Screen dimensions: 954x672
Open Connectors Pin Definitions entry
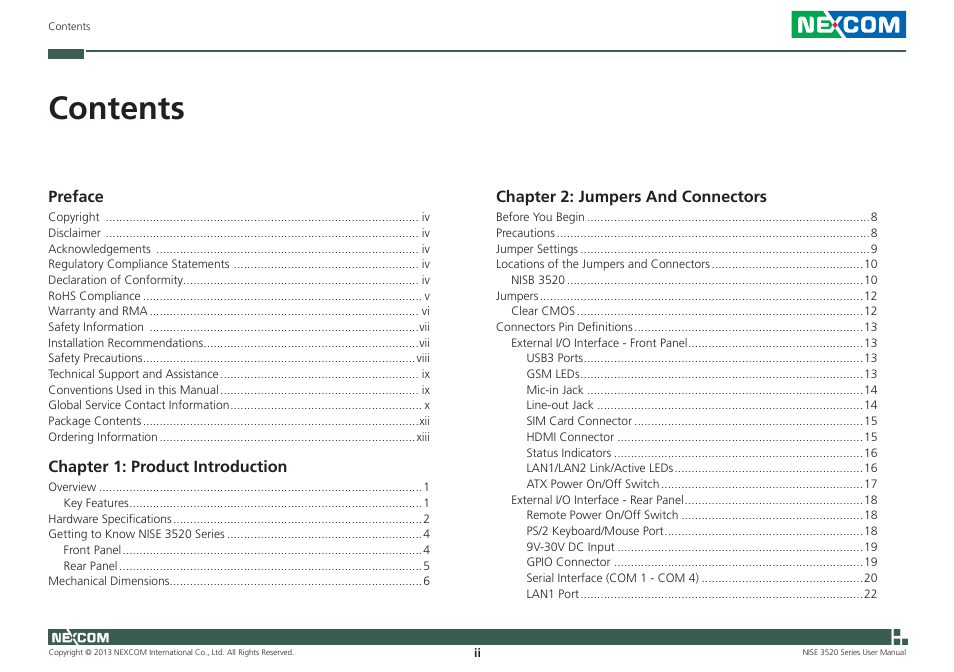click(x=687, y=327)
